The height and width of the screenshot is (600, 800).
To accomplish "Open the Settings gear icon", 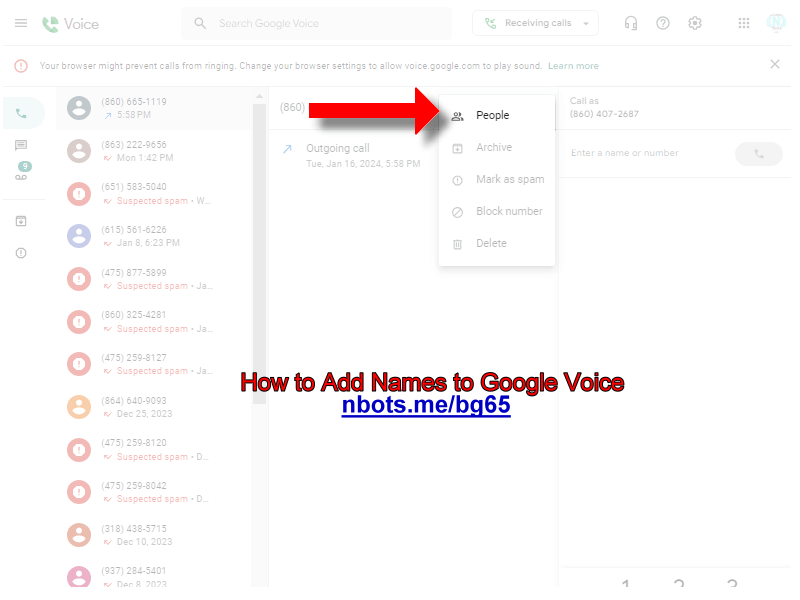I will pyautogui.click(x=695, y=23).
